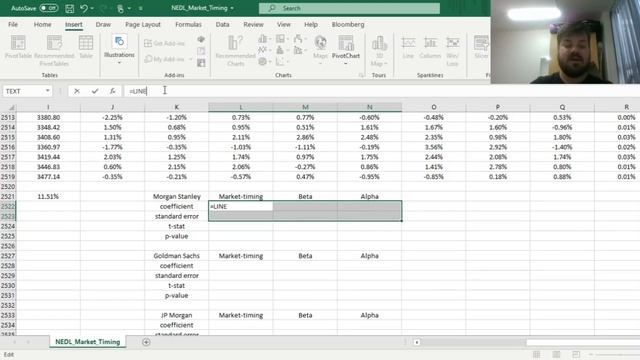Select column O header
Screen dimensions: 640x360
(433, 107)
